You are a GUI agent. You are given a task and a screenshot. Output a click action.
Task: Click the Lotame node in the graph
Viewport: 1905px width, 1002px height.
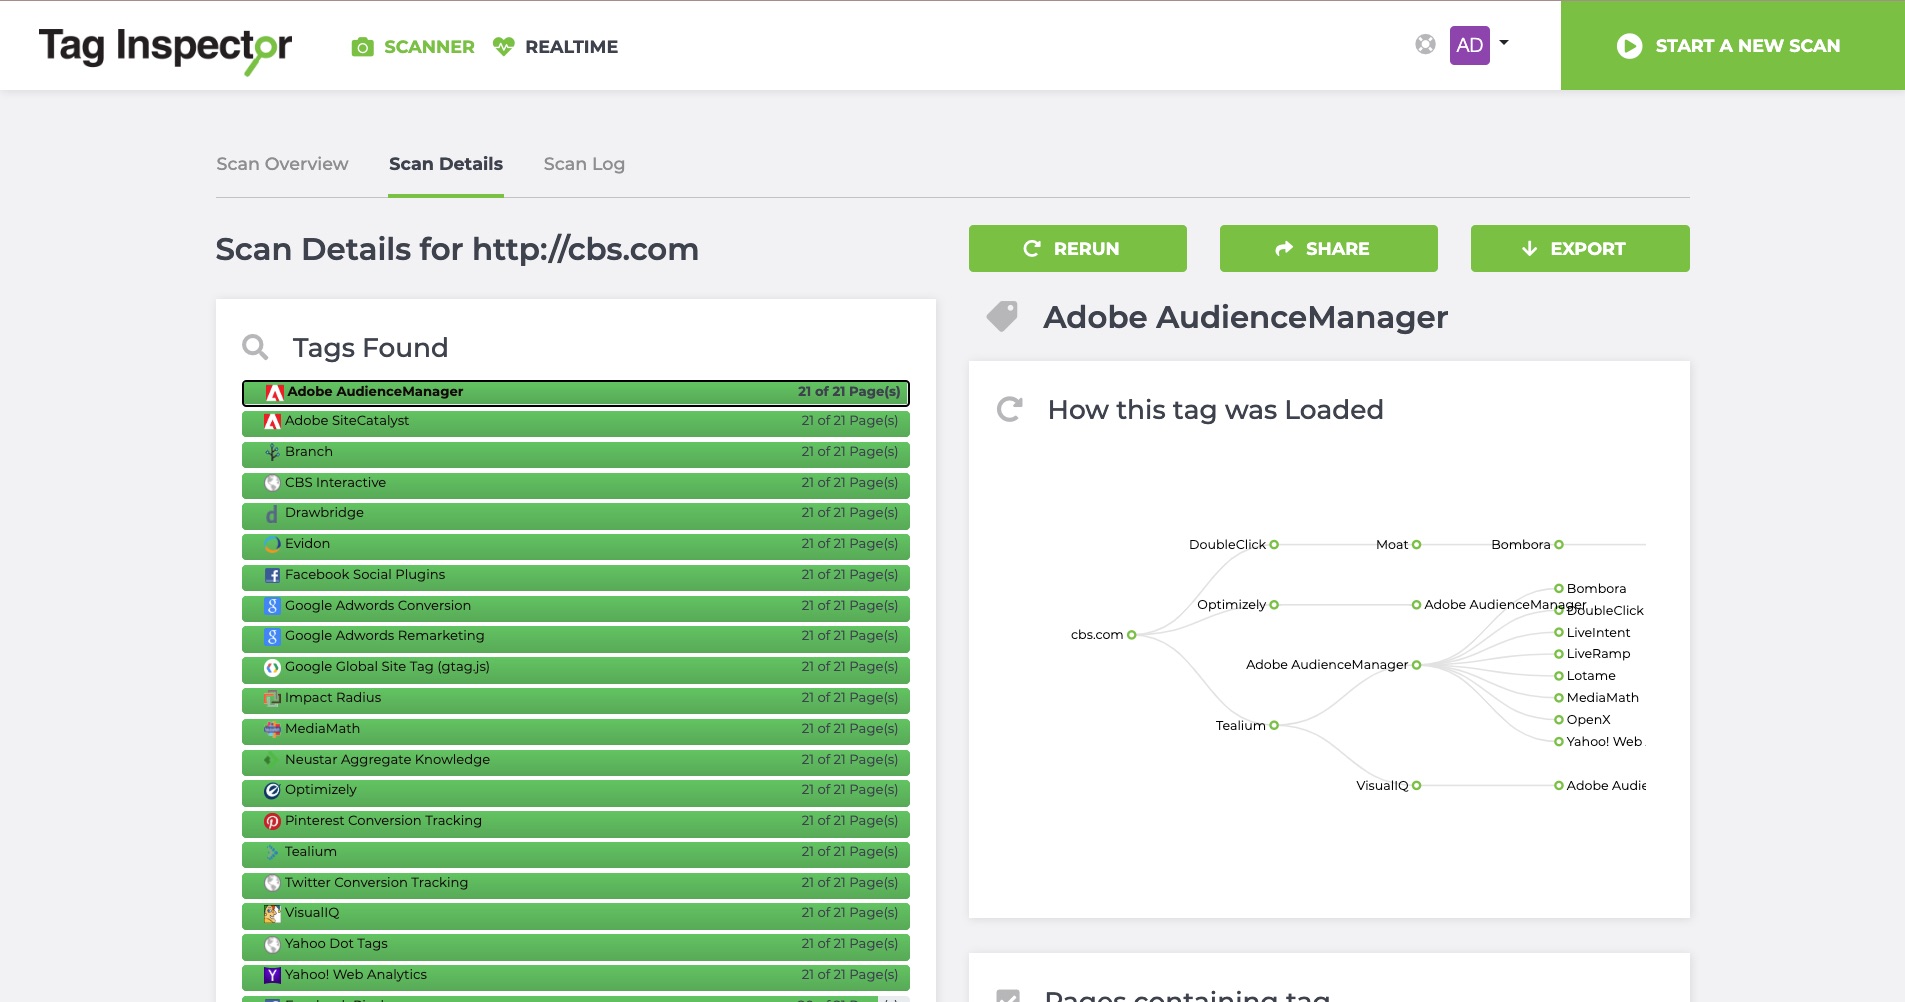point(1559,676)
